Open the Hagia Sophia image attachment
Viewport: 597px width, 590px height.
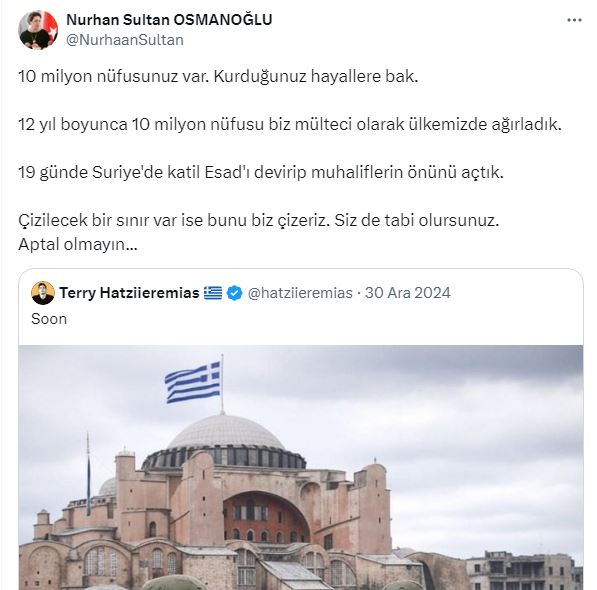tap(301, 467)
